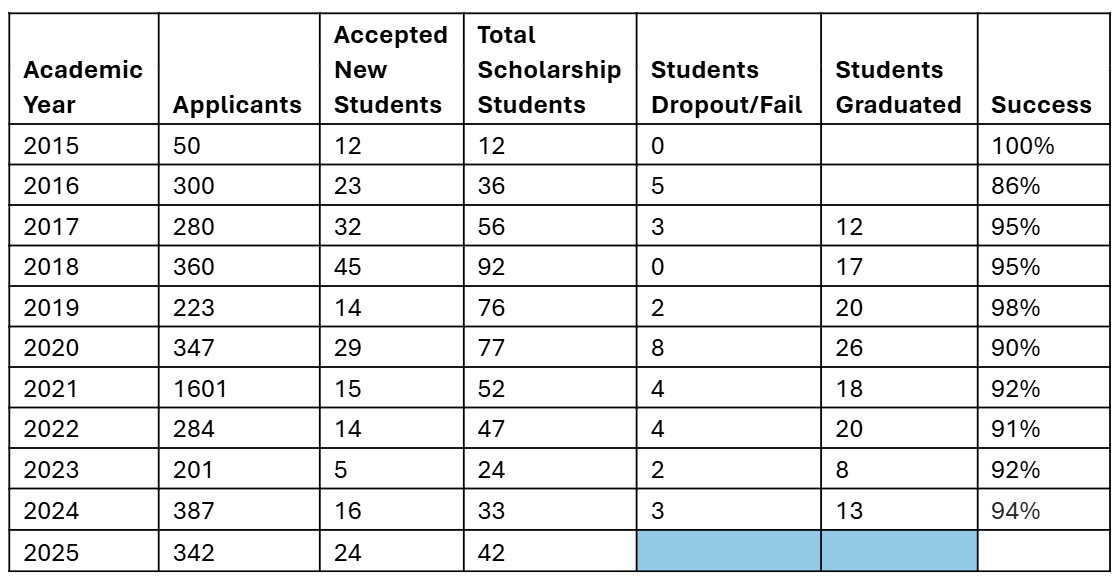Screen dimensions: 1118x580
Task: Select the empty Graduated cell for 2015
Action: click(899, 145)
